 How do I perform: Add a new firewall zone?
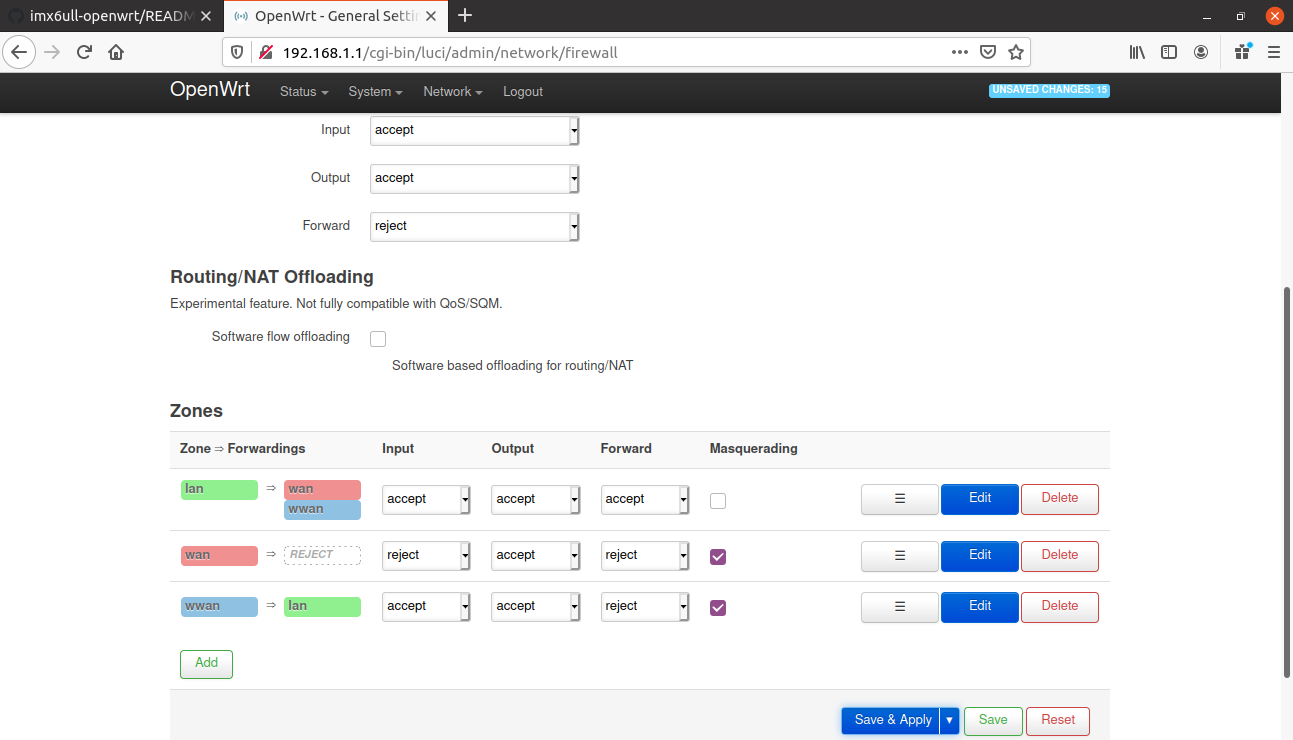click(206, 664)
